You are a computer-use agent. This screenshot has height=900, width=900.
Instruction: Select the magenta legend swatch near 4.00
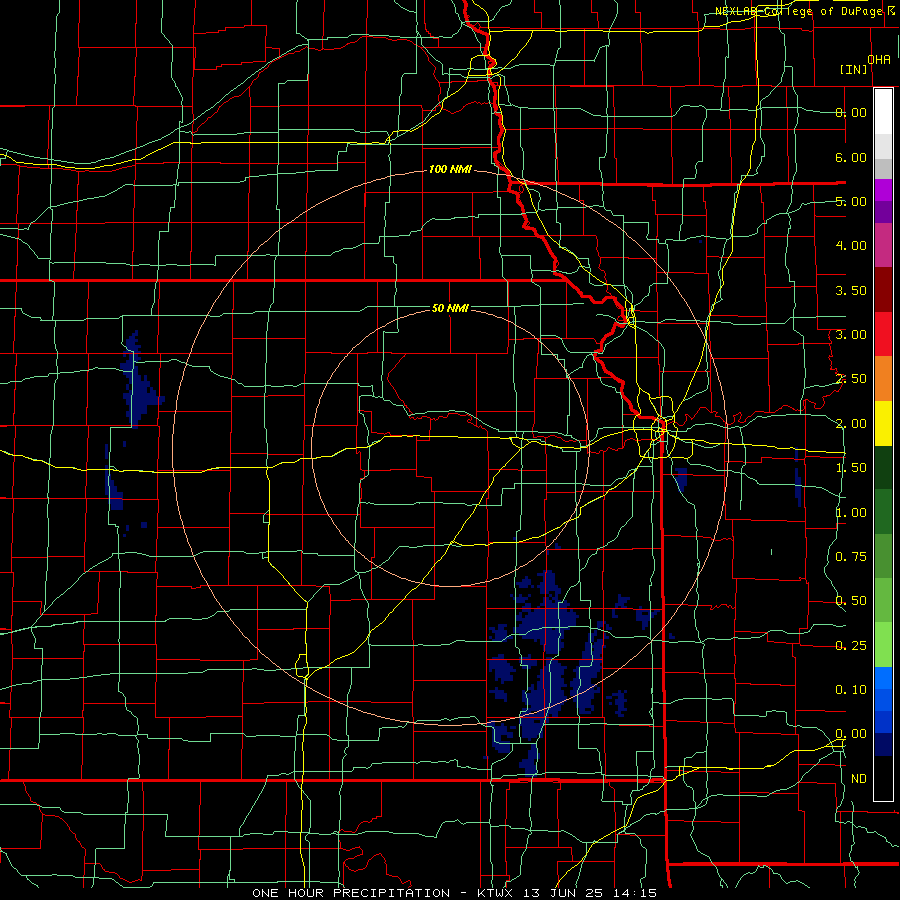pyautogui.click(x=883, y=246)
